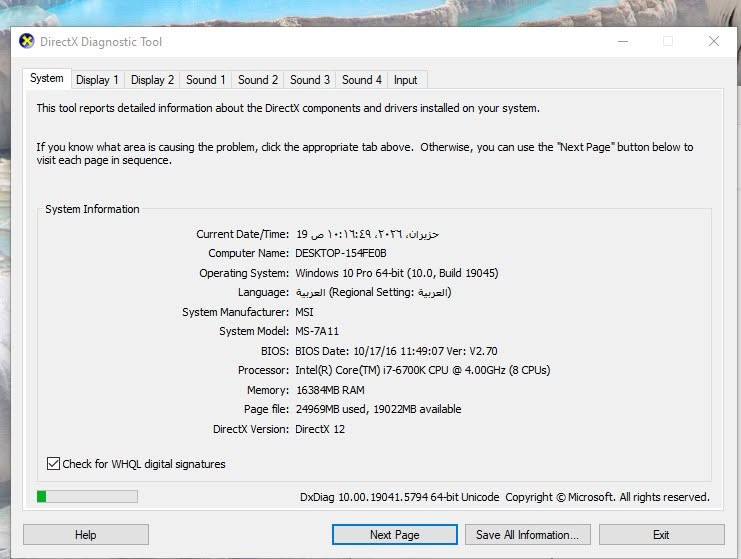Click the Next Page button

point(395,534)
